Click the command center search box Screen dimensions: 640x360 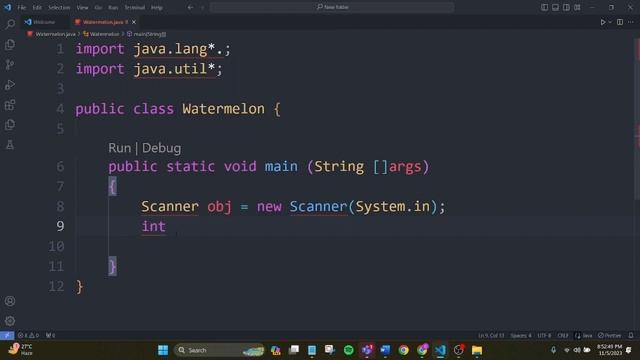pos(332,7)
